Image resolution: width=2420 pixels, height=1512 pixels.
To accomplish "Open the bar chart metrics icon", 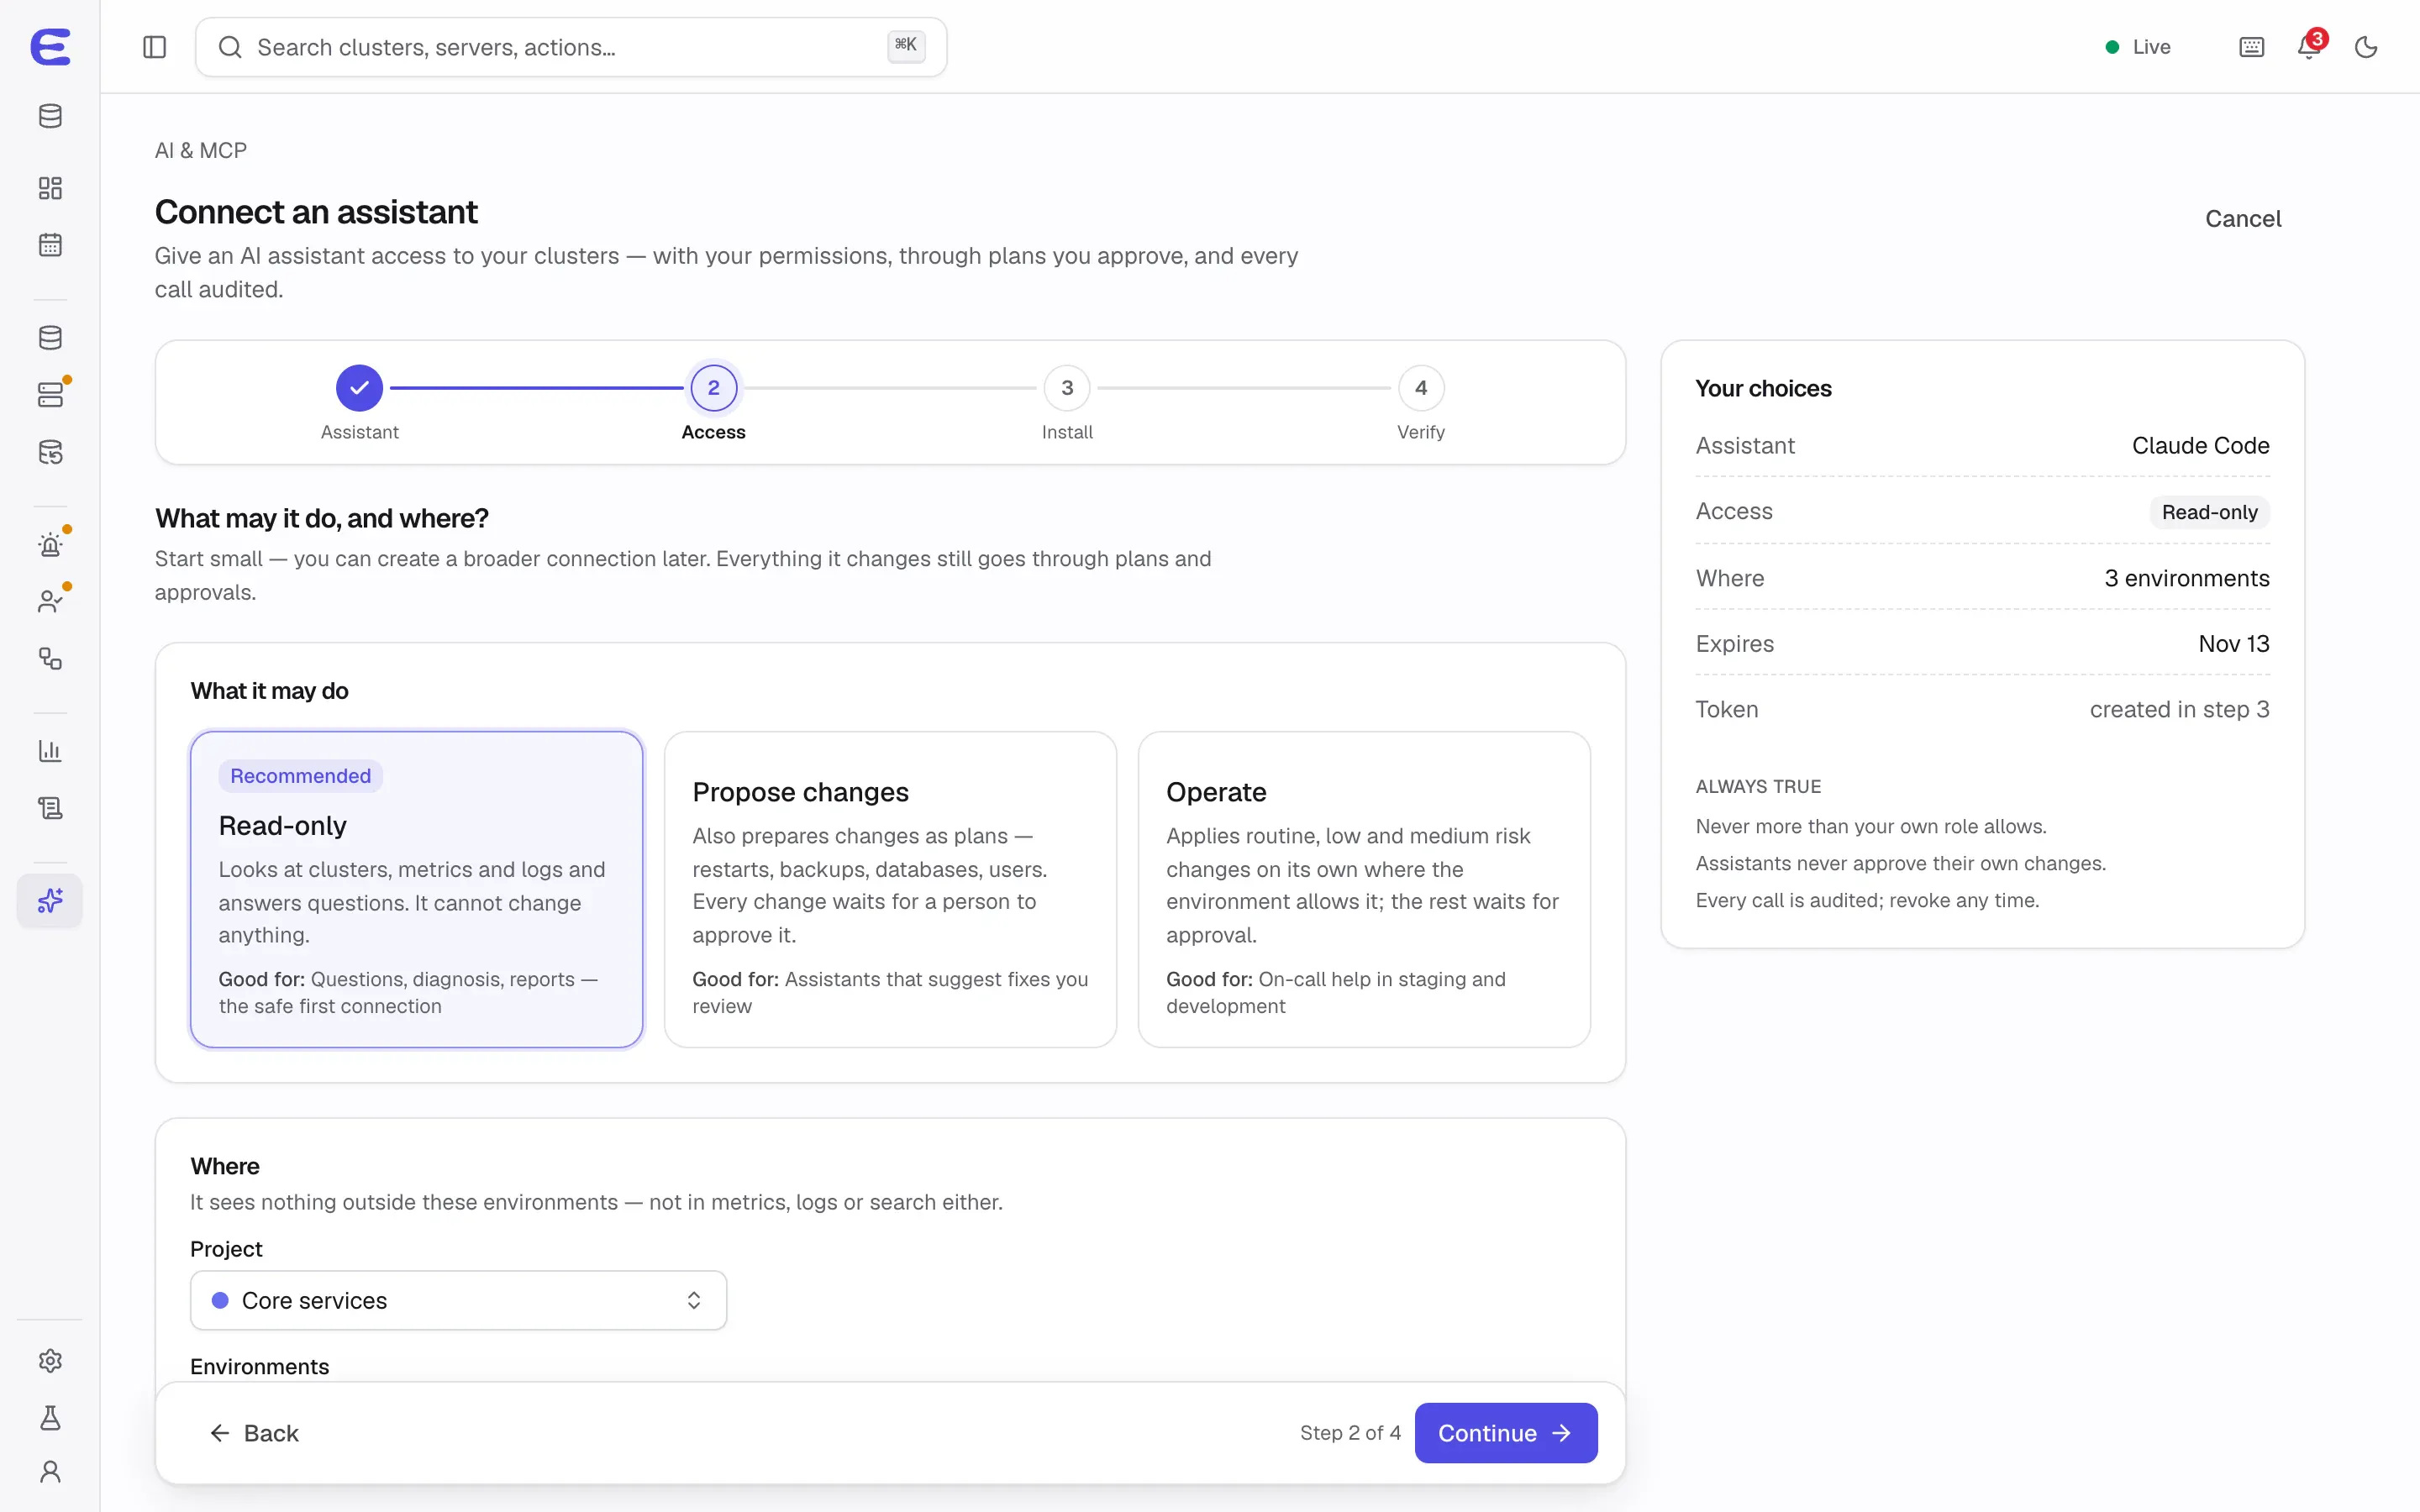I will pyautogui.click(x=50, y=750).
